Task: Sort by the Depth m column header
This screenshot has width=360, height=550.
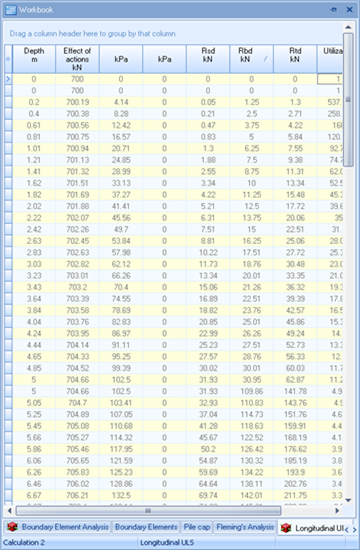Action: 34,59
